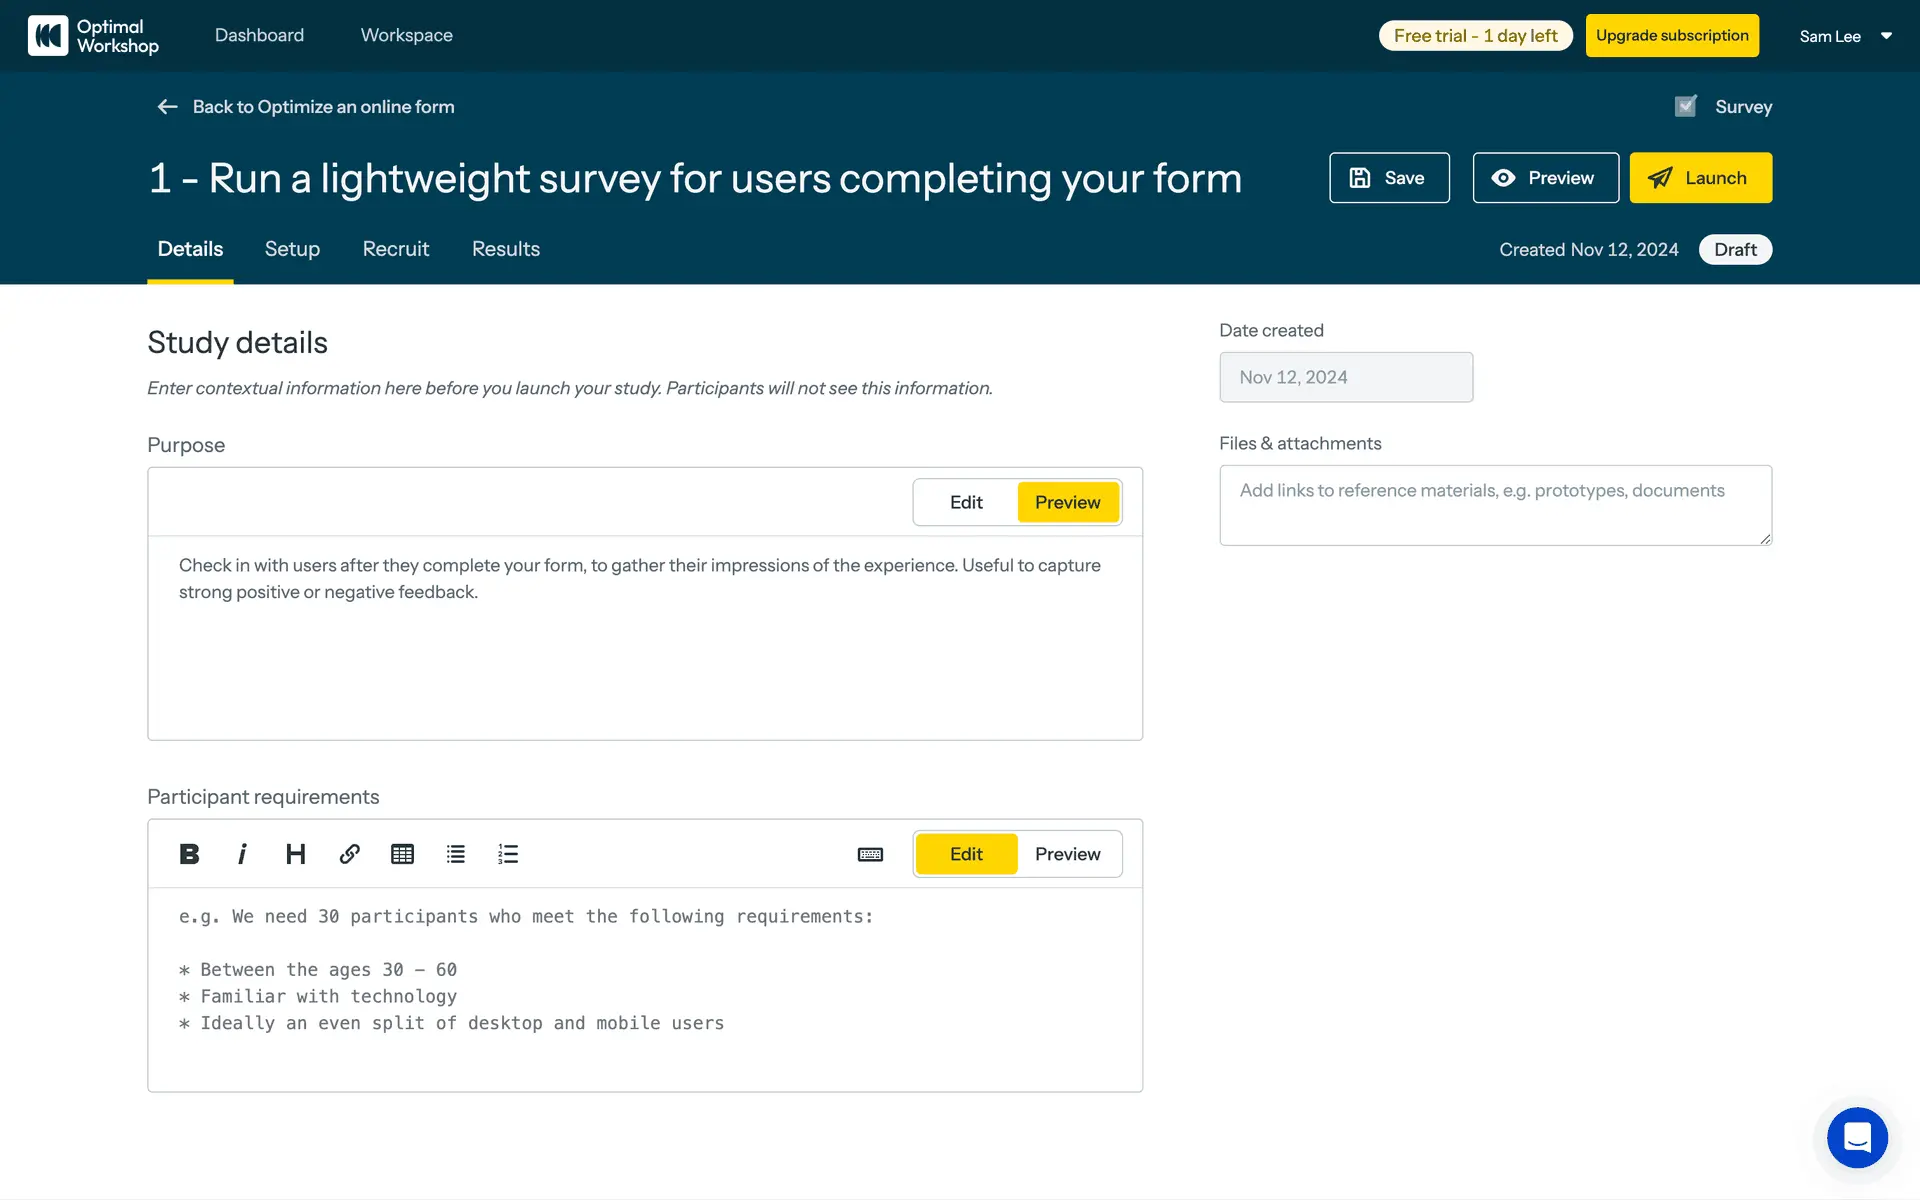Open the Setup tab
Viewport: 1920px width, 1200px height.
pyautogui.click(x=292, y=249)
